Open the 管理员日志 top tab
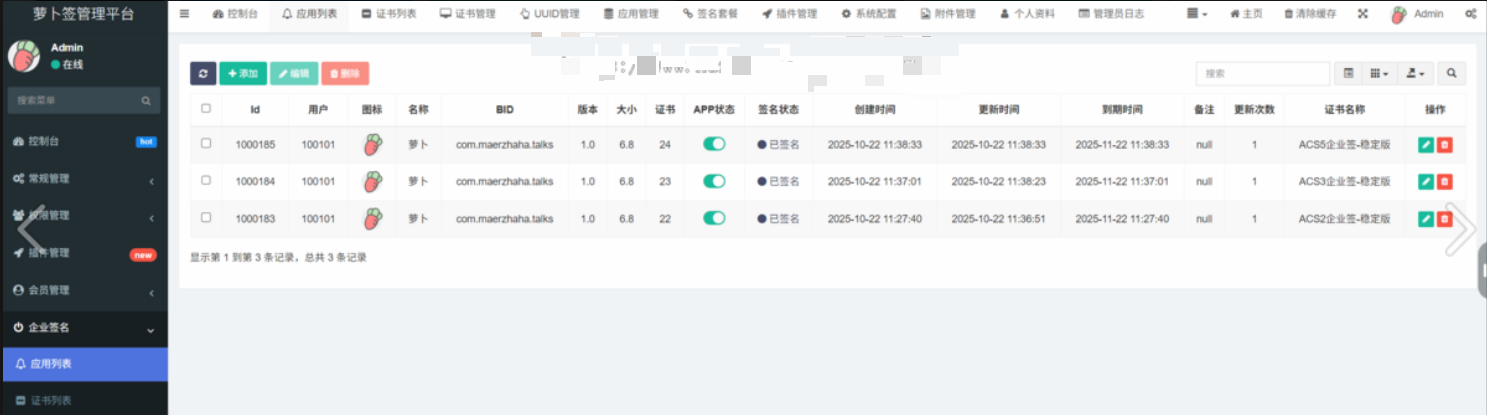 [1112, 14]
